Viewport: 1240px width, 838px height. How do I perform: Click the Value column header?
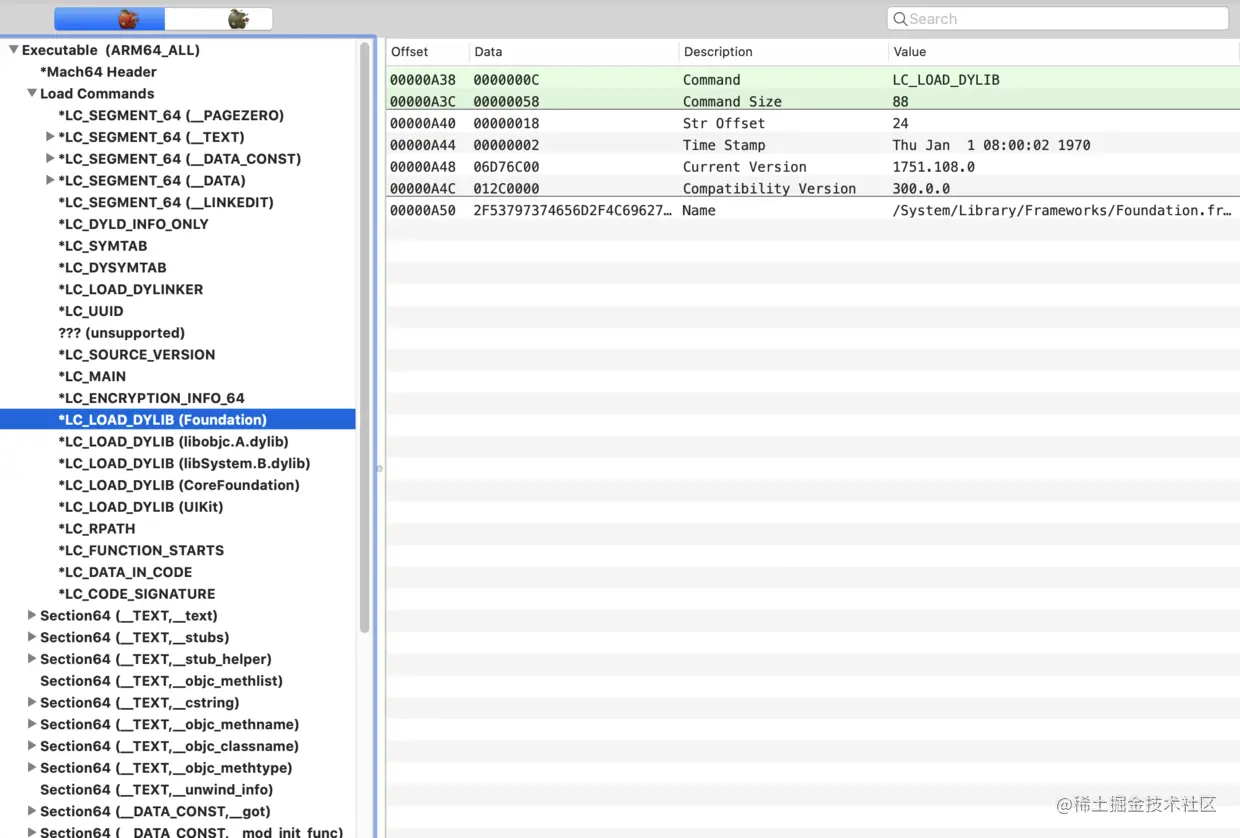pos(1064,52)
